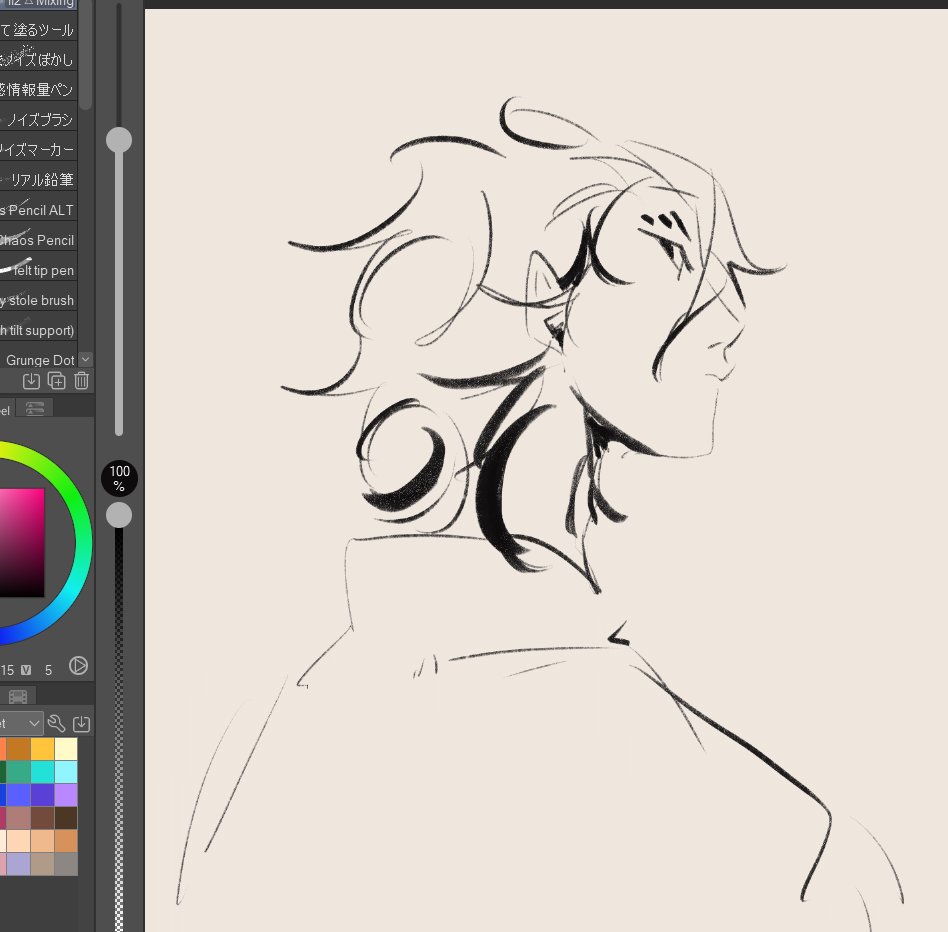Choose the turquoise swatch

(x=42, y=772)
